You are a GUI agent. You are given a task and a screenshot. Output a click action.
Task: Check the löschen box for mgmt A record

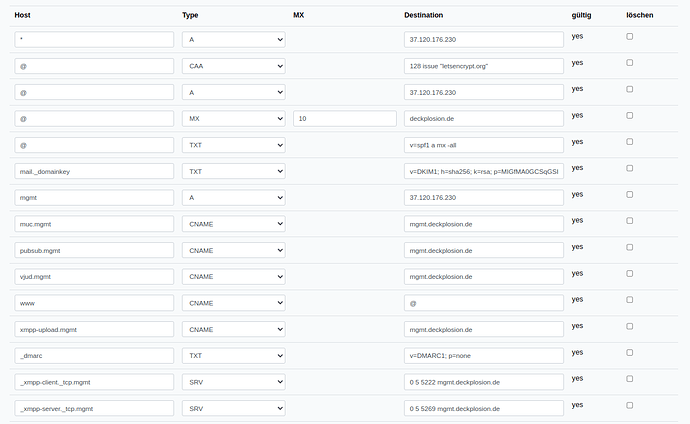630,194
